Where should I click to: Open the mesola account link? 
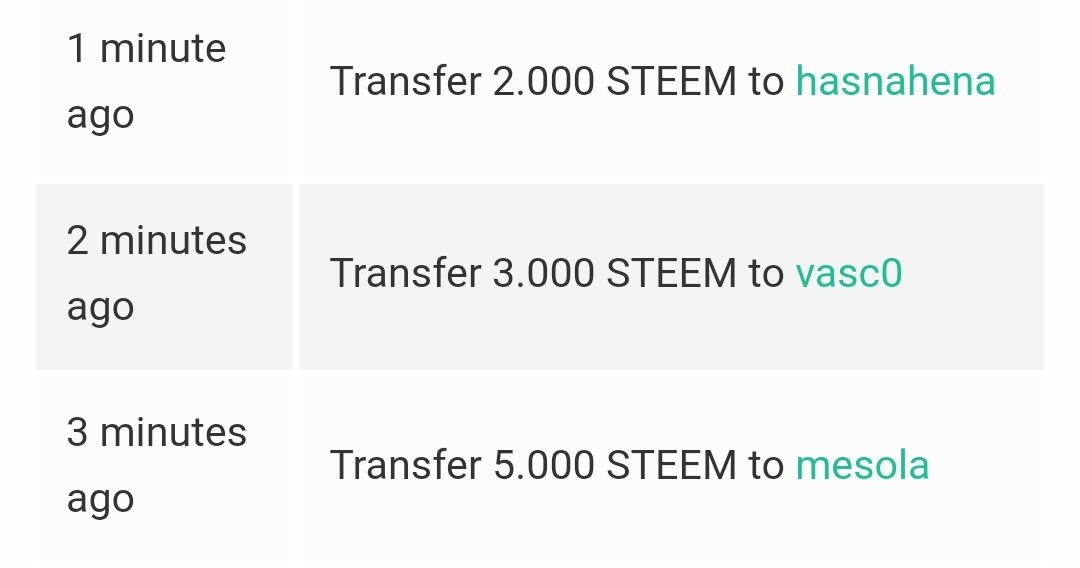[x=862, y=465]
